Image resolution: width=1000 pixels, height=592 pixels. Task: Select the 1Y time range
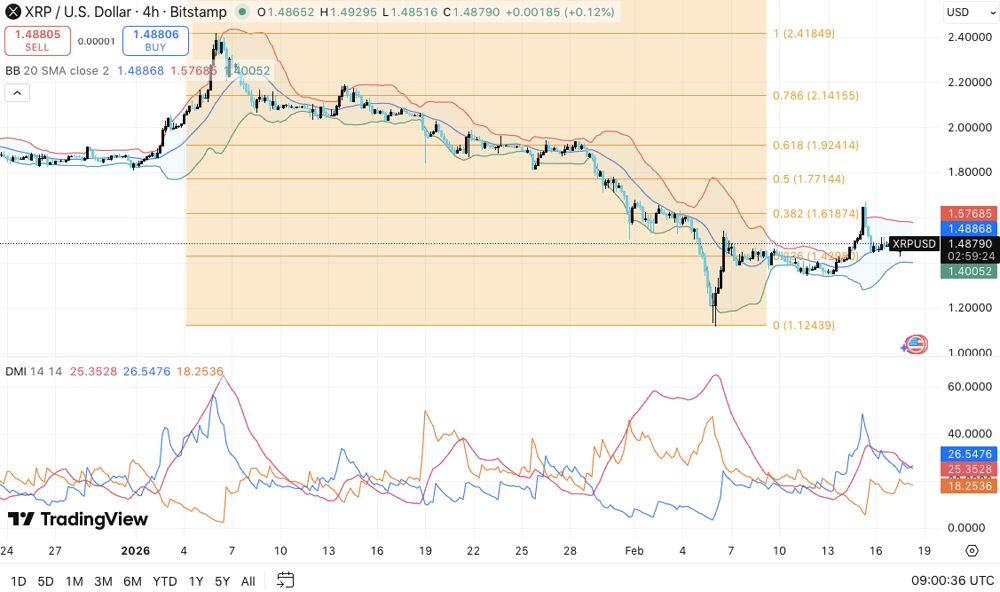point(196,581)
